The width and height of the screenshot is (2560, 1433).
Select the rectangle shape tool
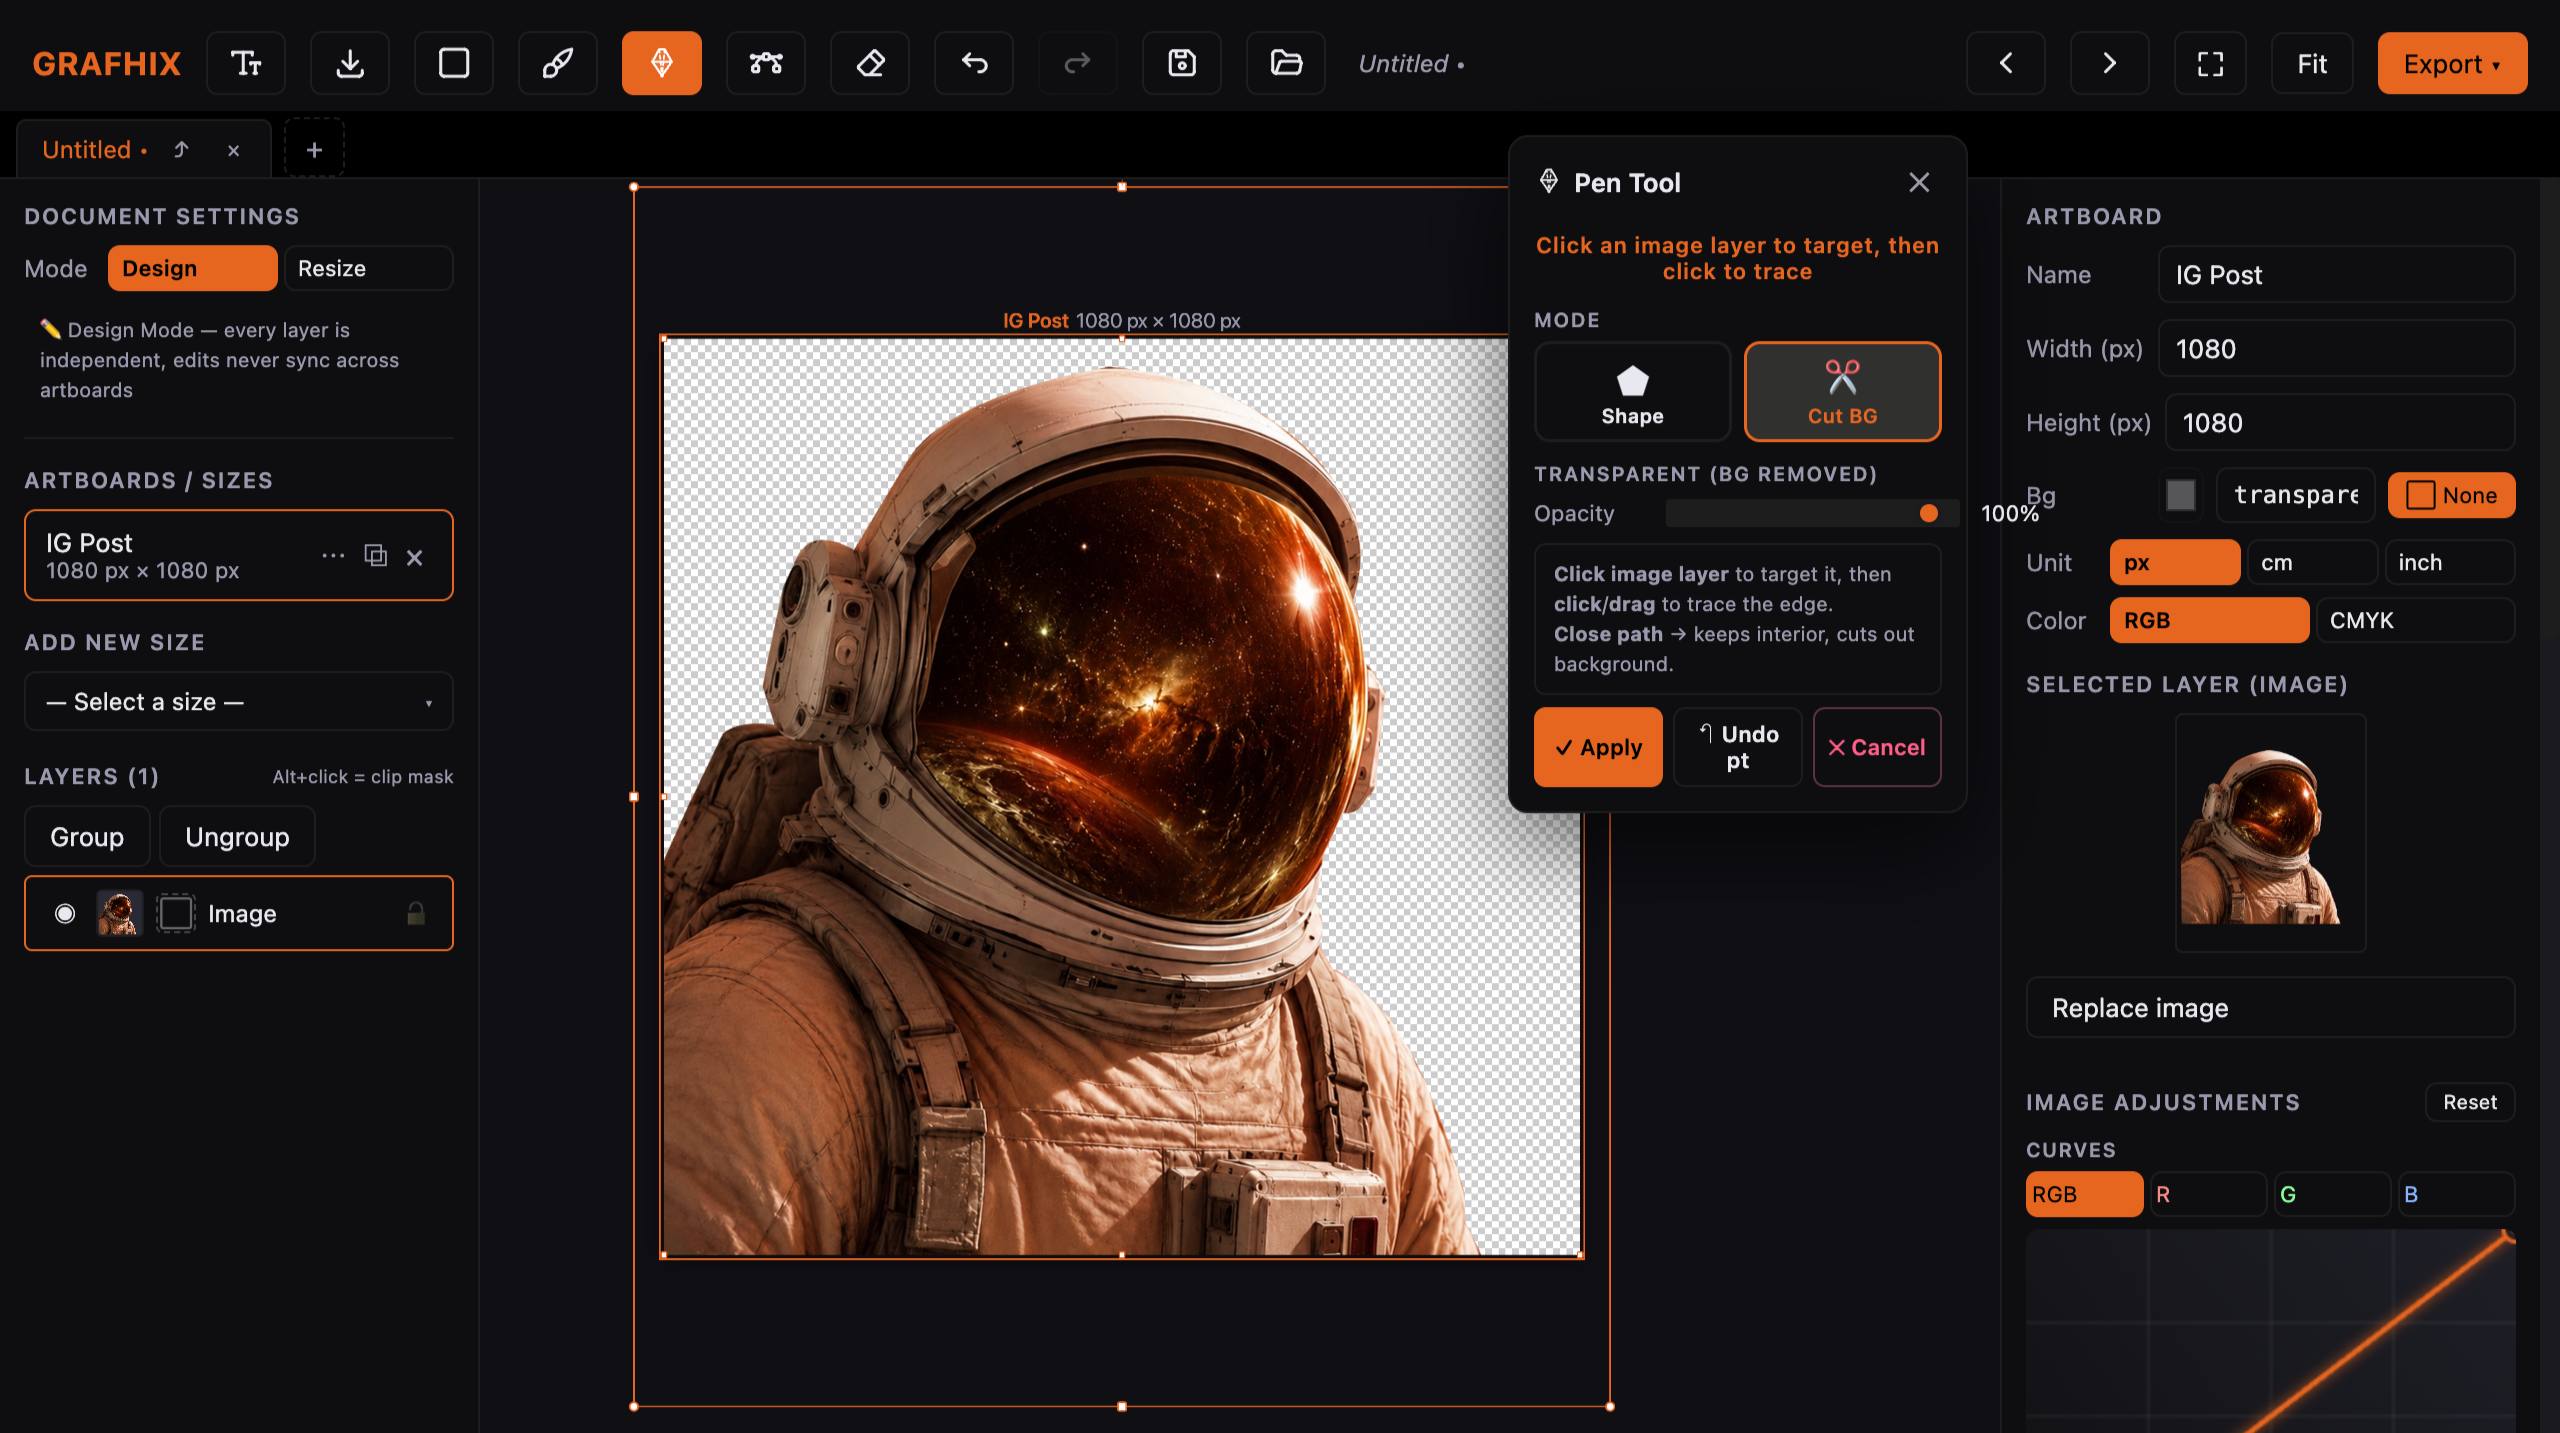[x=454, y=63]
